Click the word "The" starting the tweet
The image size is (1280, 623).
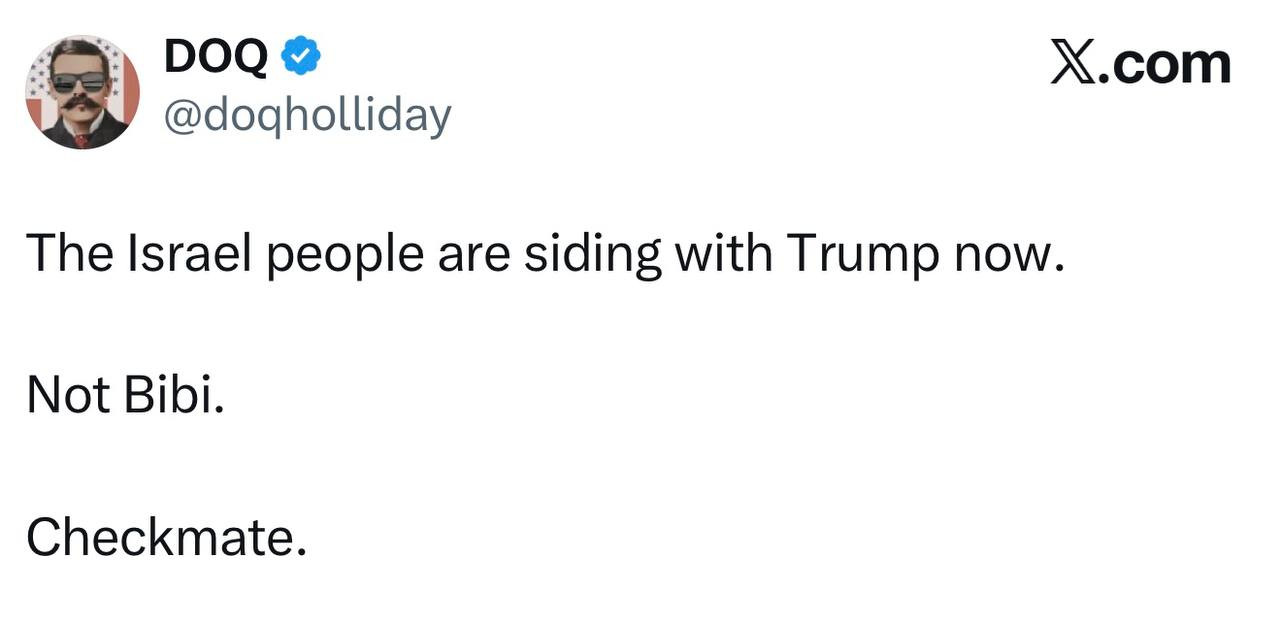tap(69, 254)
